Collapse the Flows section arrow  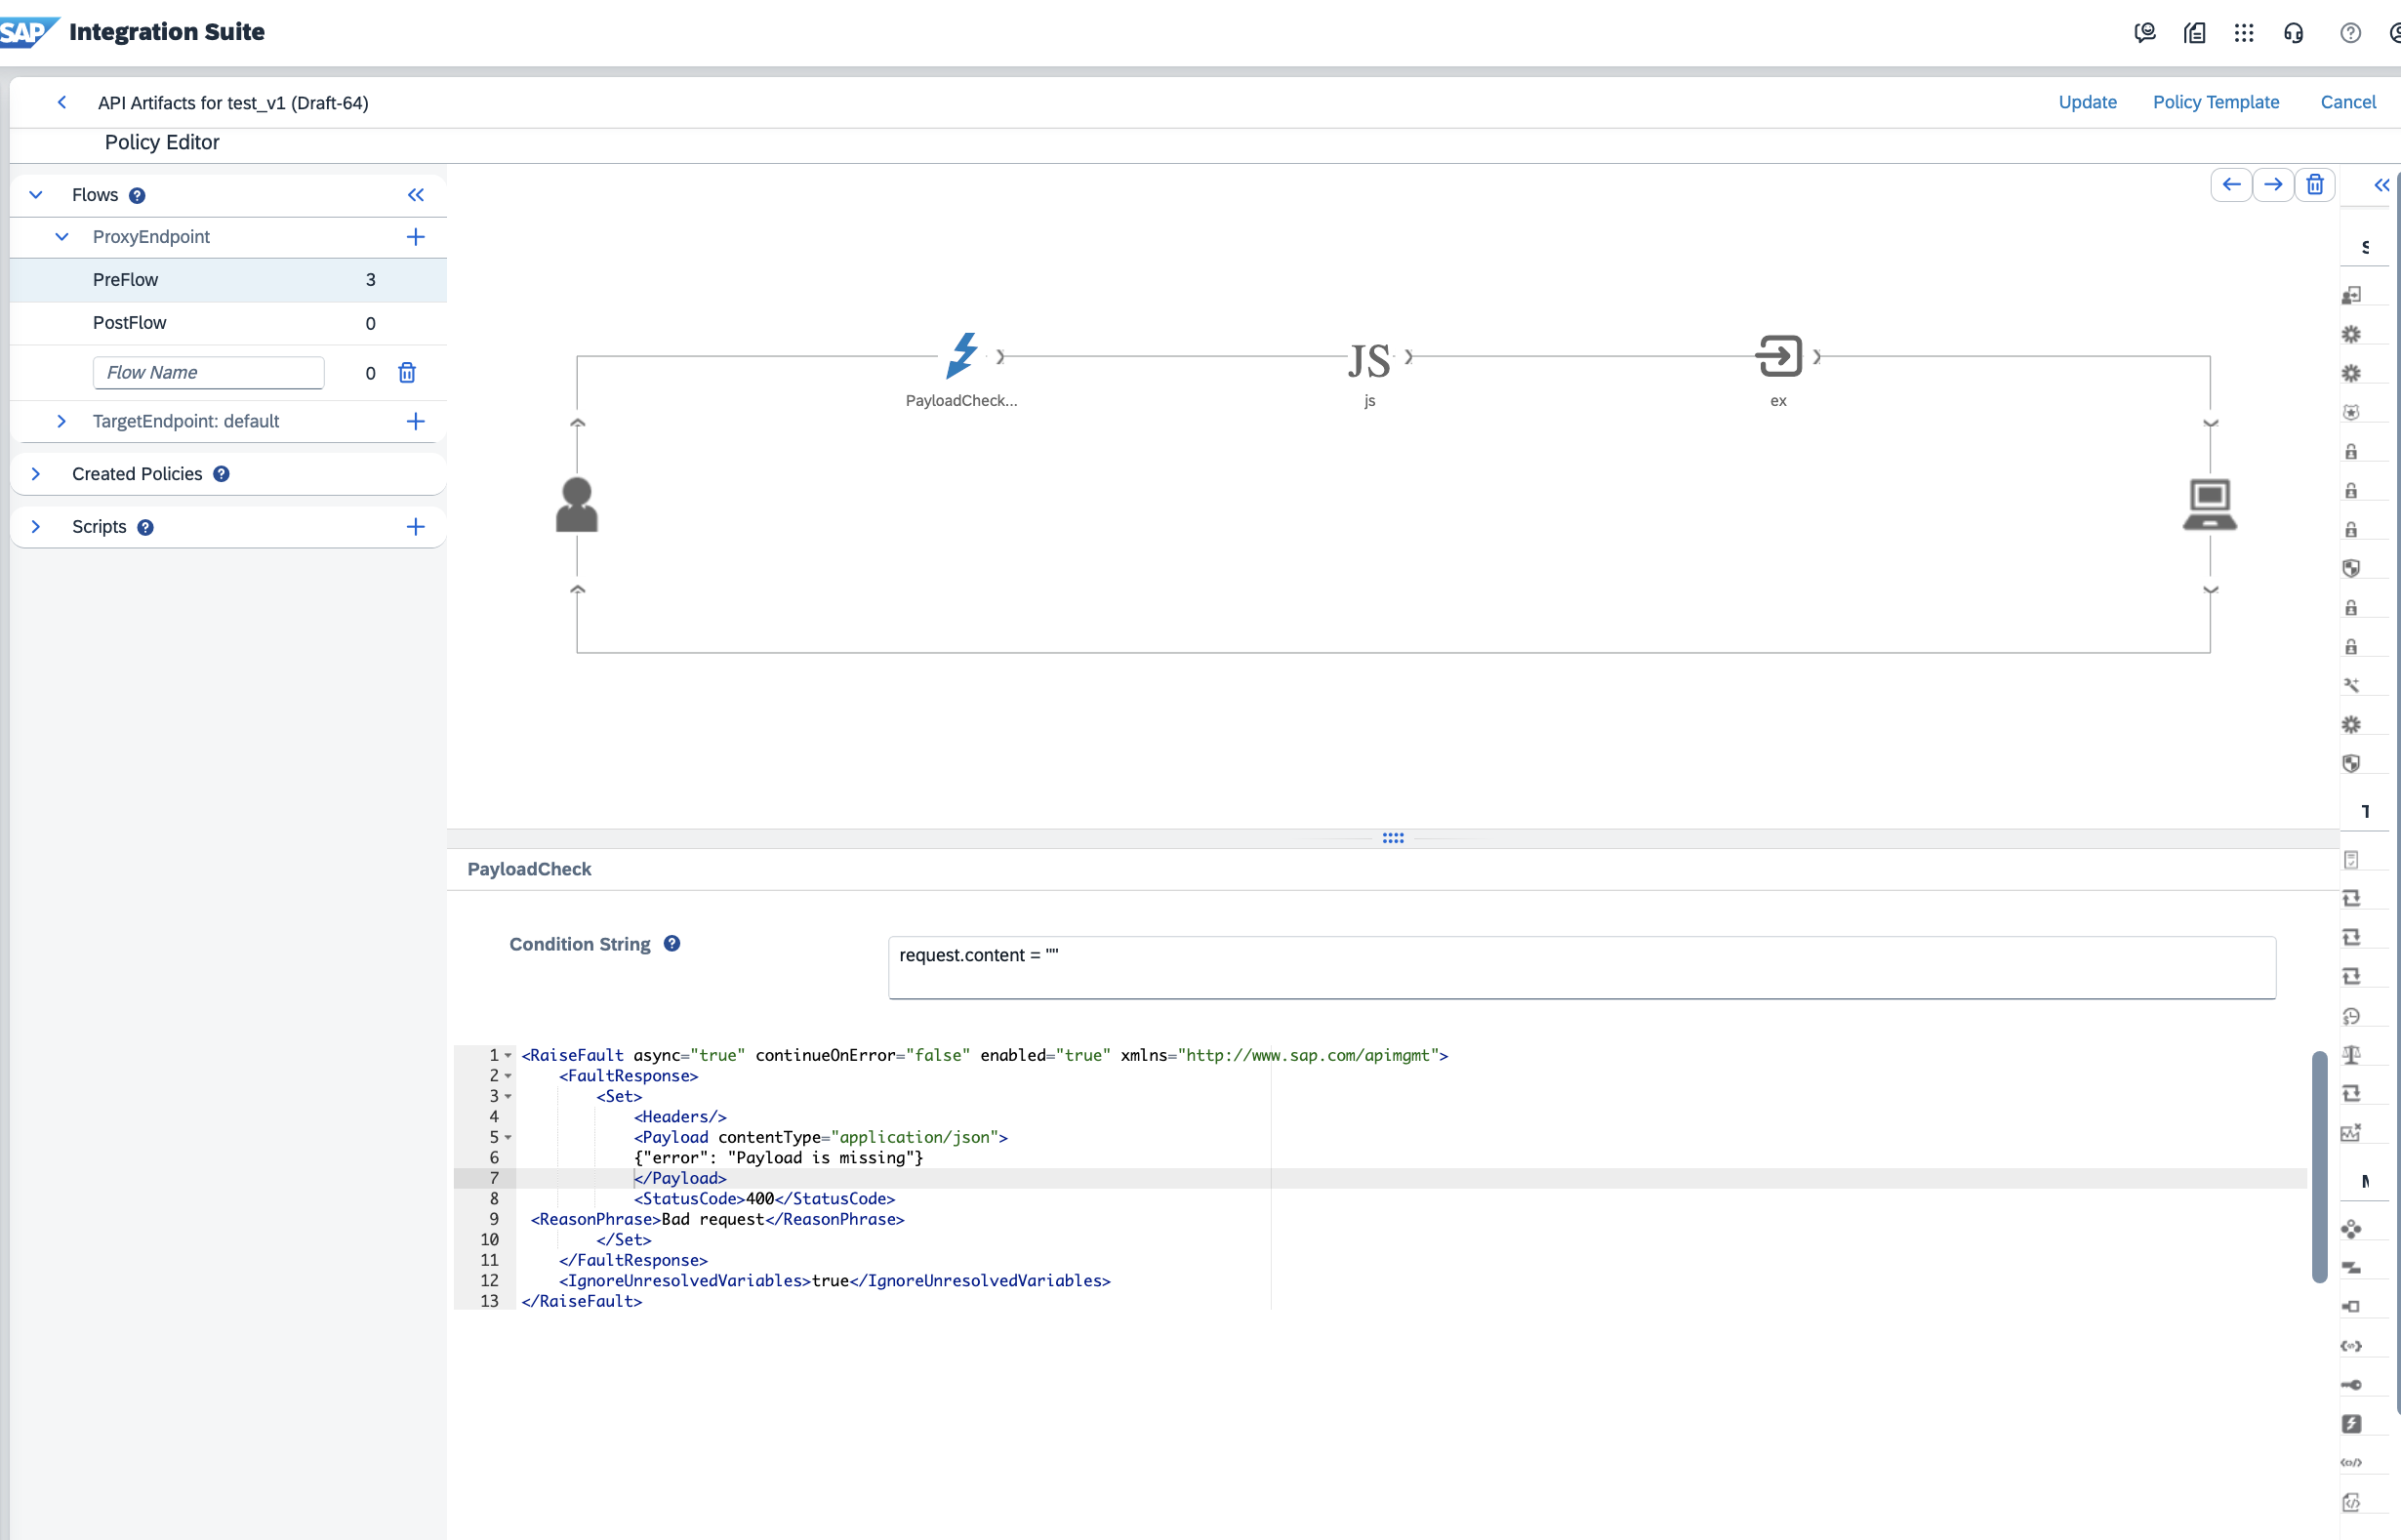point(36,195)
